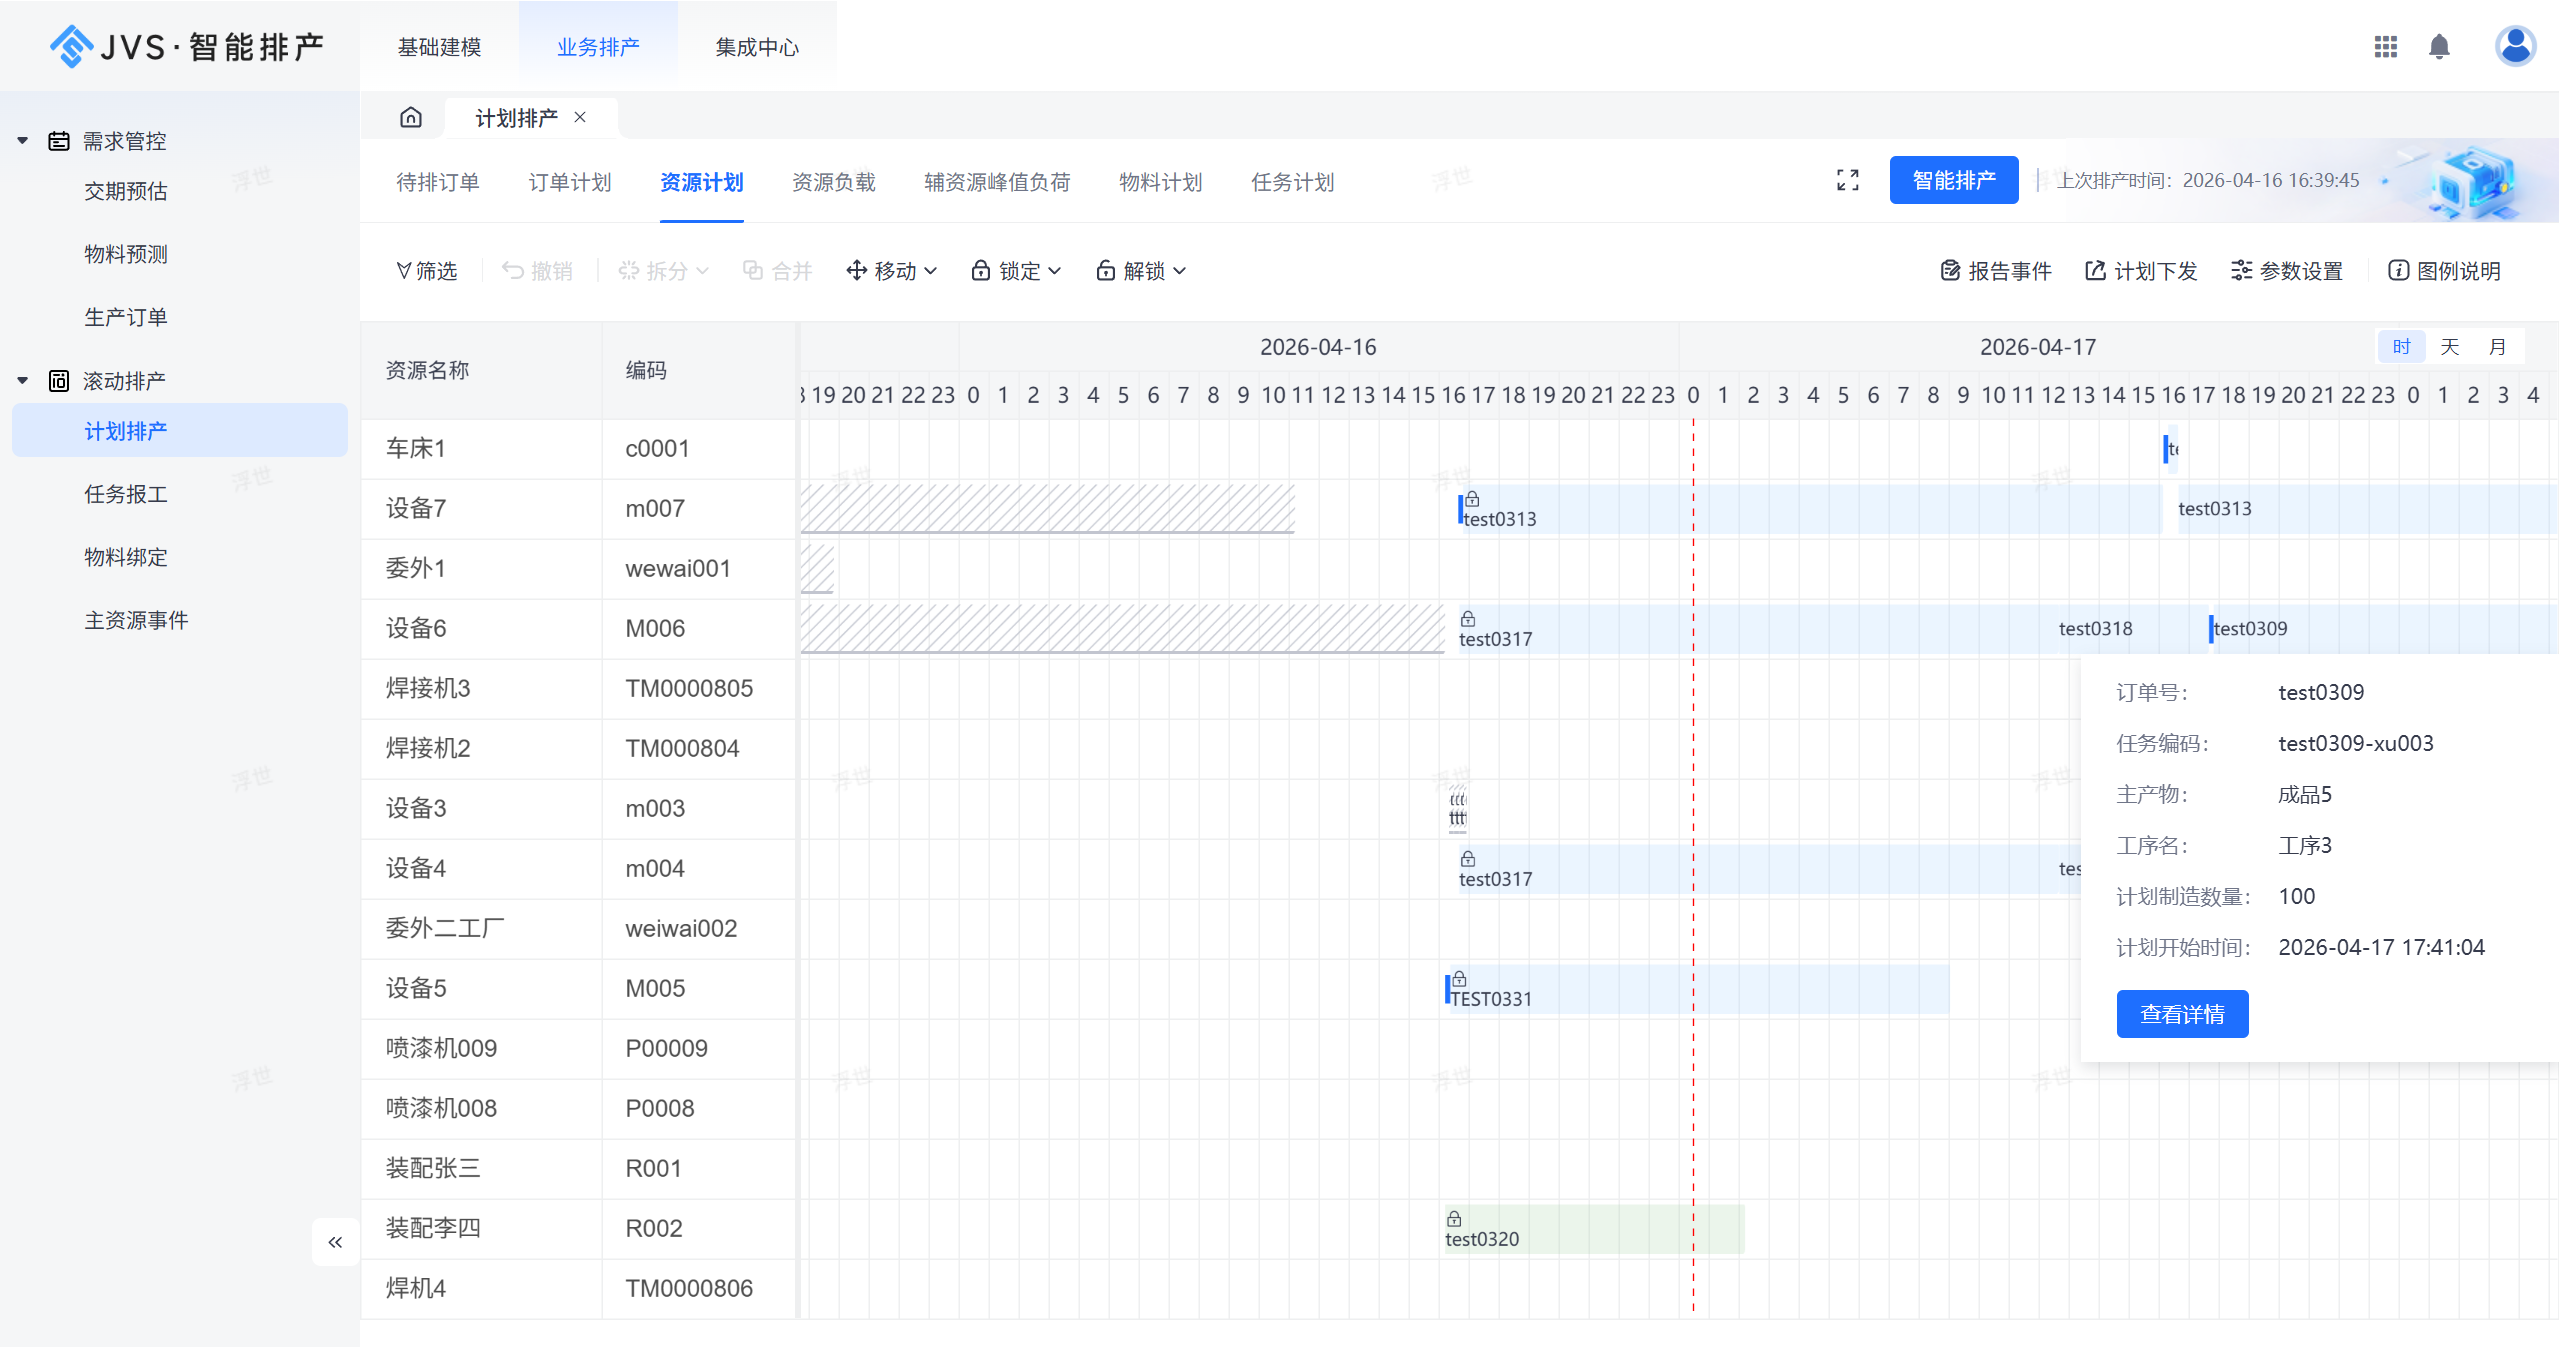The image size is (2559, 1347).
Task: Switch to the 资源负载 tab
Action: [833, 182]
